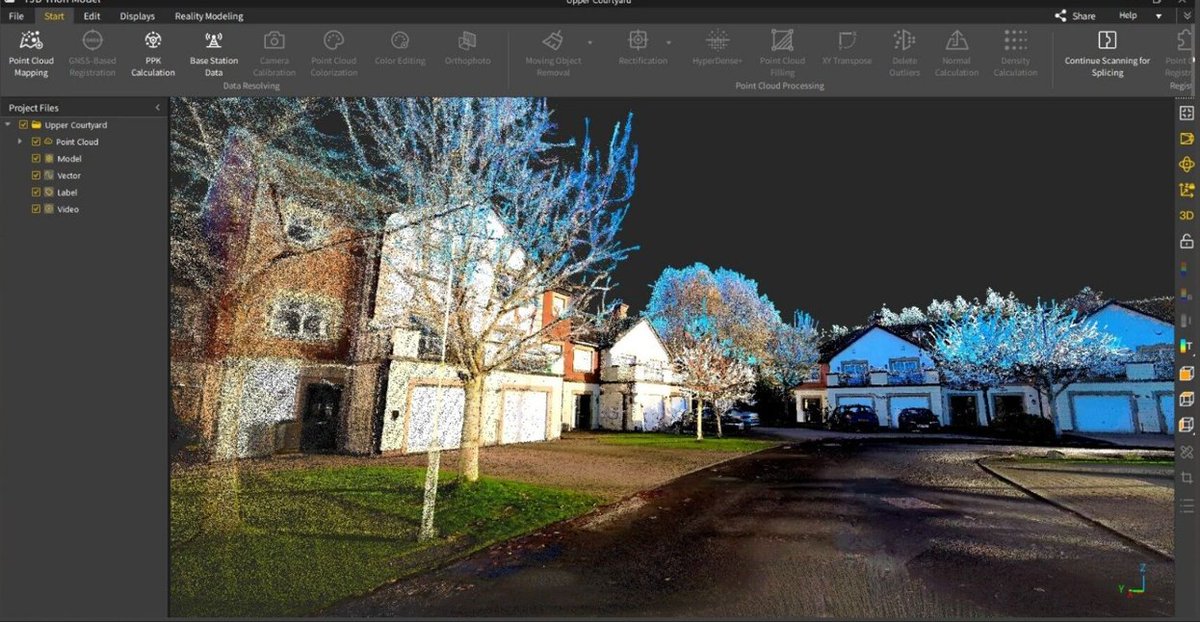Image resolution: width=1200 pixels, height=622 pixels.
Task: Collapse the Upper Courtyard tree node
Action: (x=9, y=125)
